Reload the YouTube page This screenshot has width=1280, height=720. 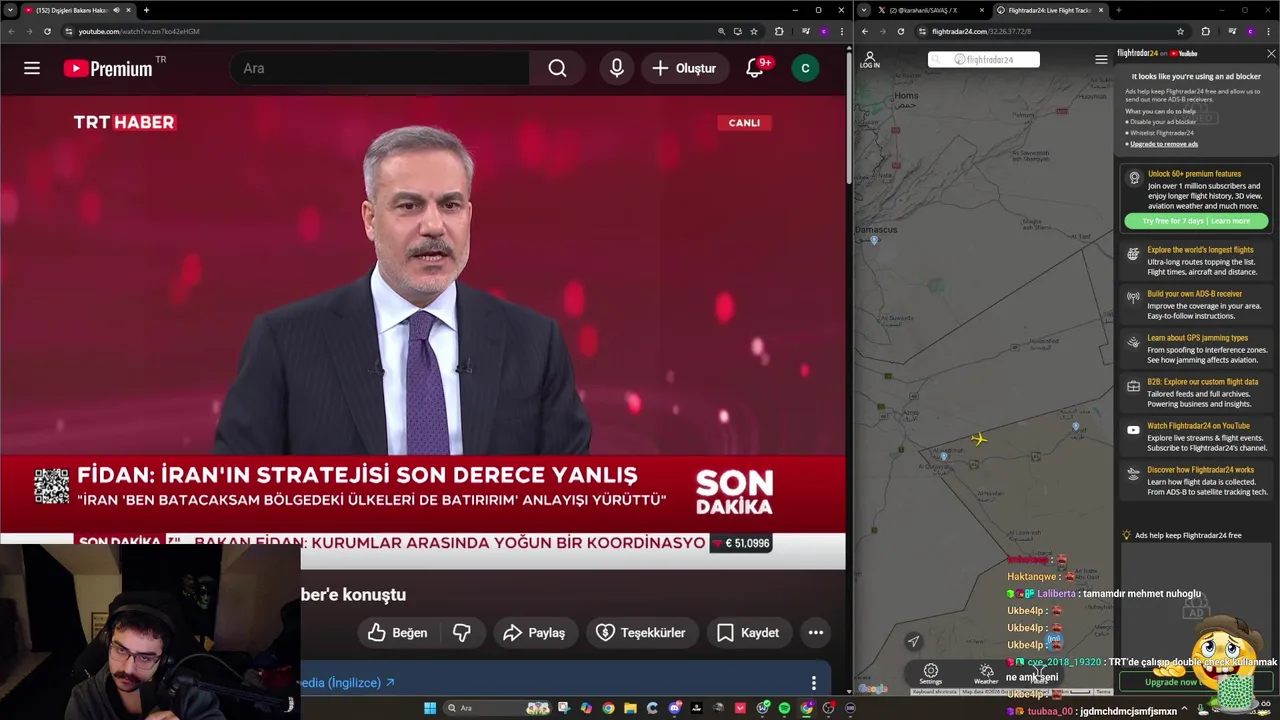tap(47, 31)
